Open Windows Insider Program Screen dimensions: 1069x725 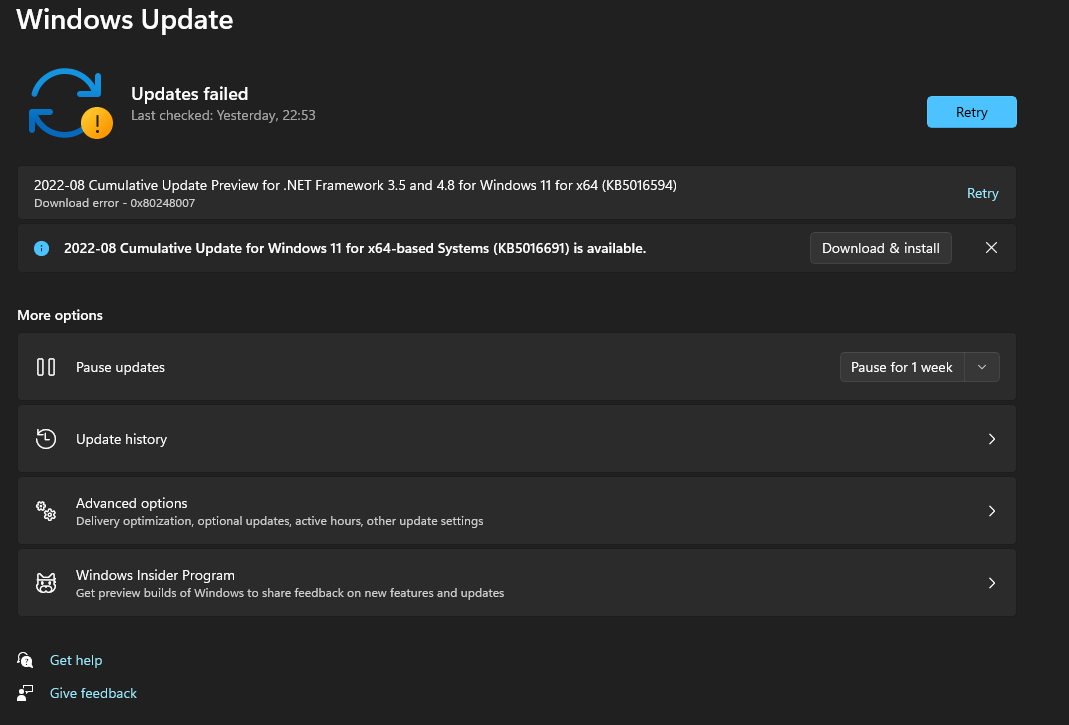coord(517,583)
